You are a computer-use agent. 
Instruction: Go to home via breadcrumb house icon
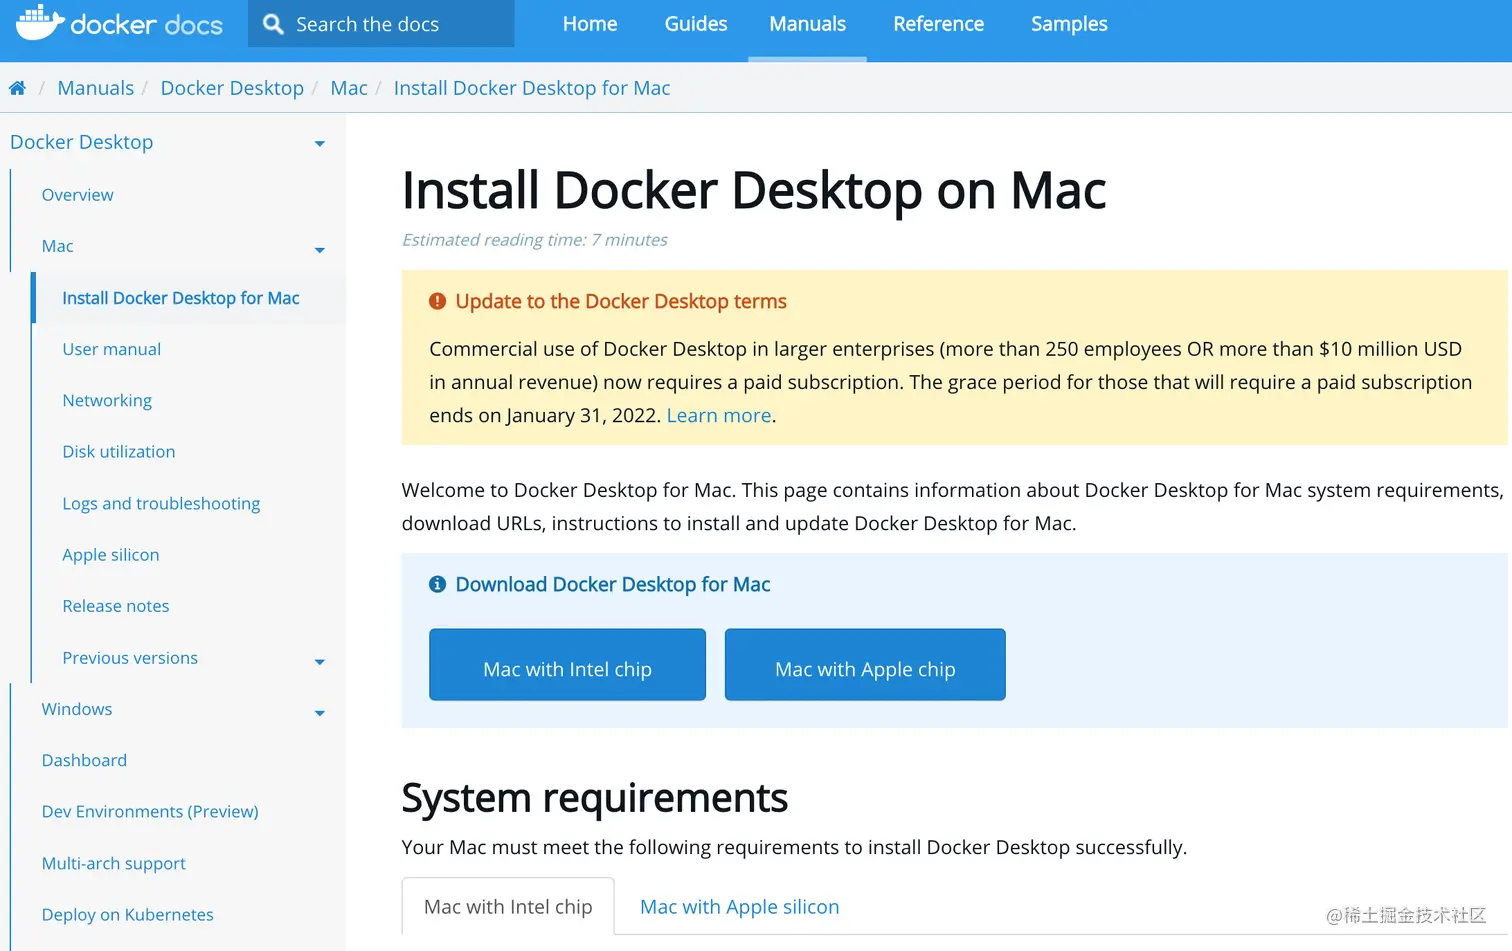[x=17, y=88]
